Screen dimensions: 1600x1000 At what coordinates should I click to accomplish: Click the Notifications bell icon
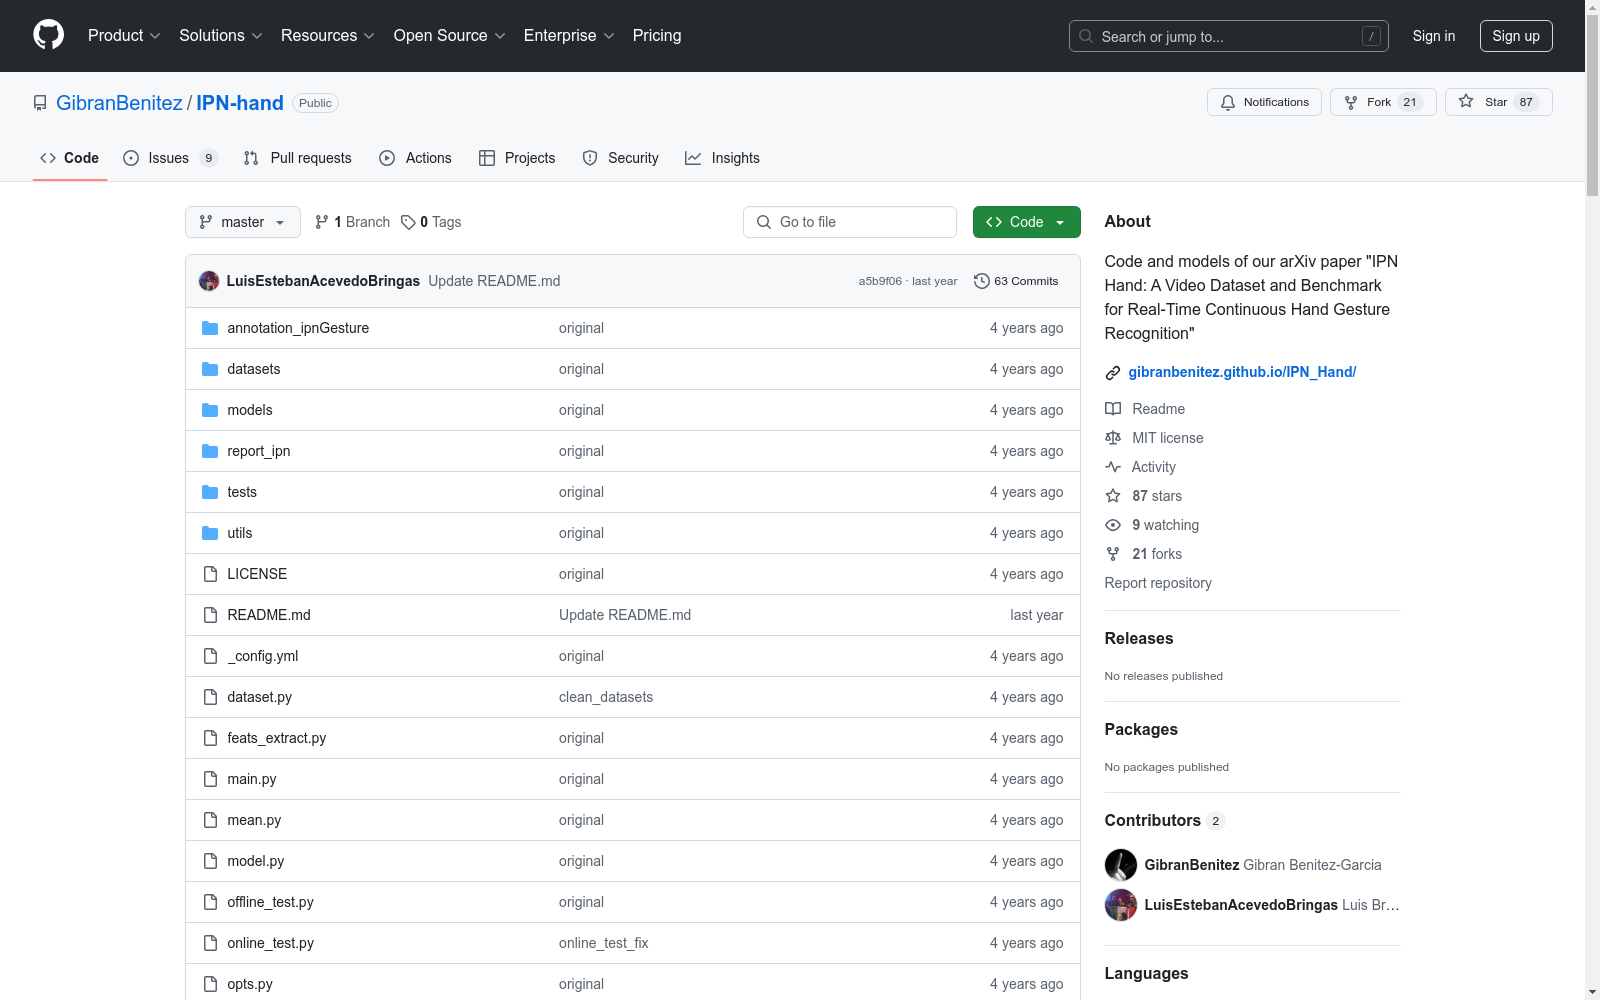pos(1228,102)
